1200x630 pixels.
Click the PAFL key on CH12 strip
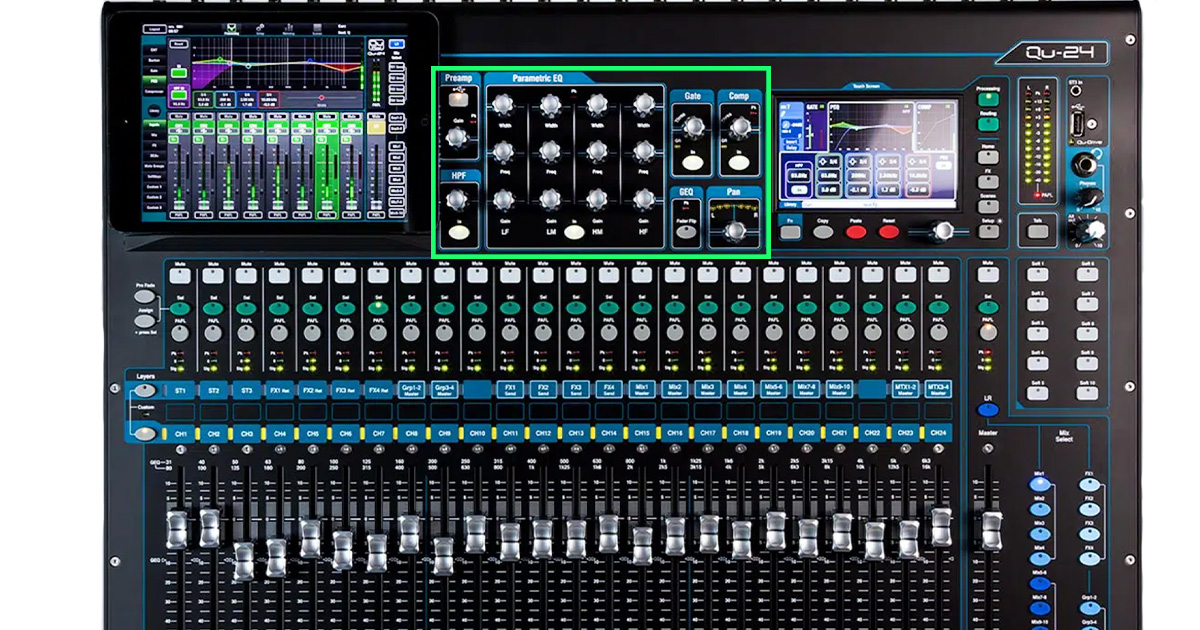click(x=542, y=332)
